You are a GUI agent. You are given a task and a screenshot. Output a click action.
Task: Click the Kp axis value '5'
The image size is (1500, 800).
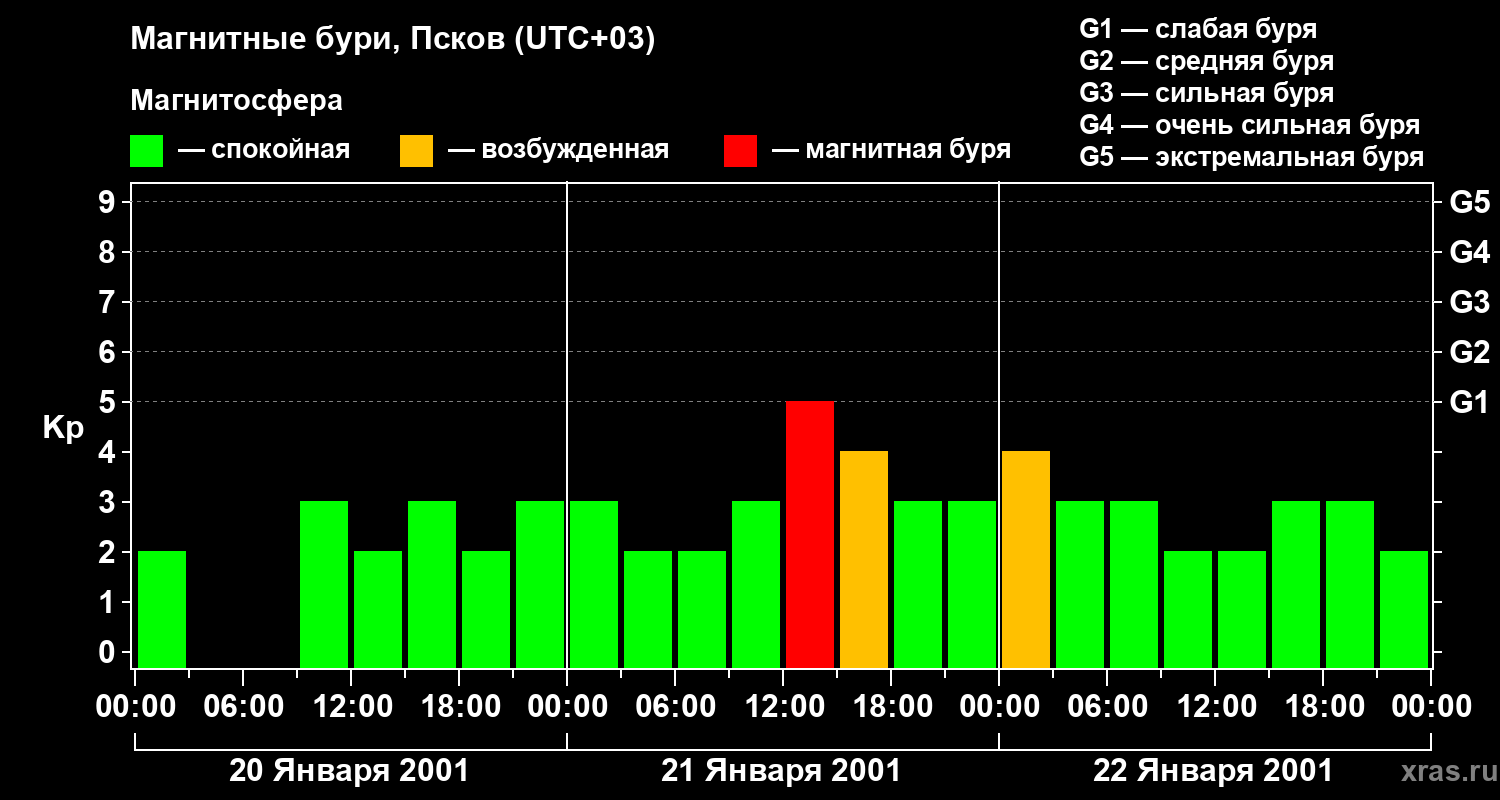[x=109, y=402]
